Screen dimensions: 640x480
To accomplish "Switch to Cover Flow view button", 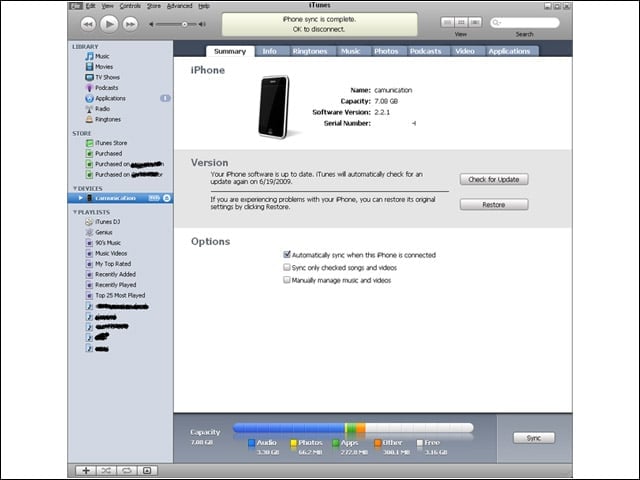I will click(475, 22).
